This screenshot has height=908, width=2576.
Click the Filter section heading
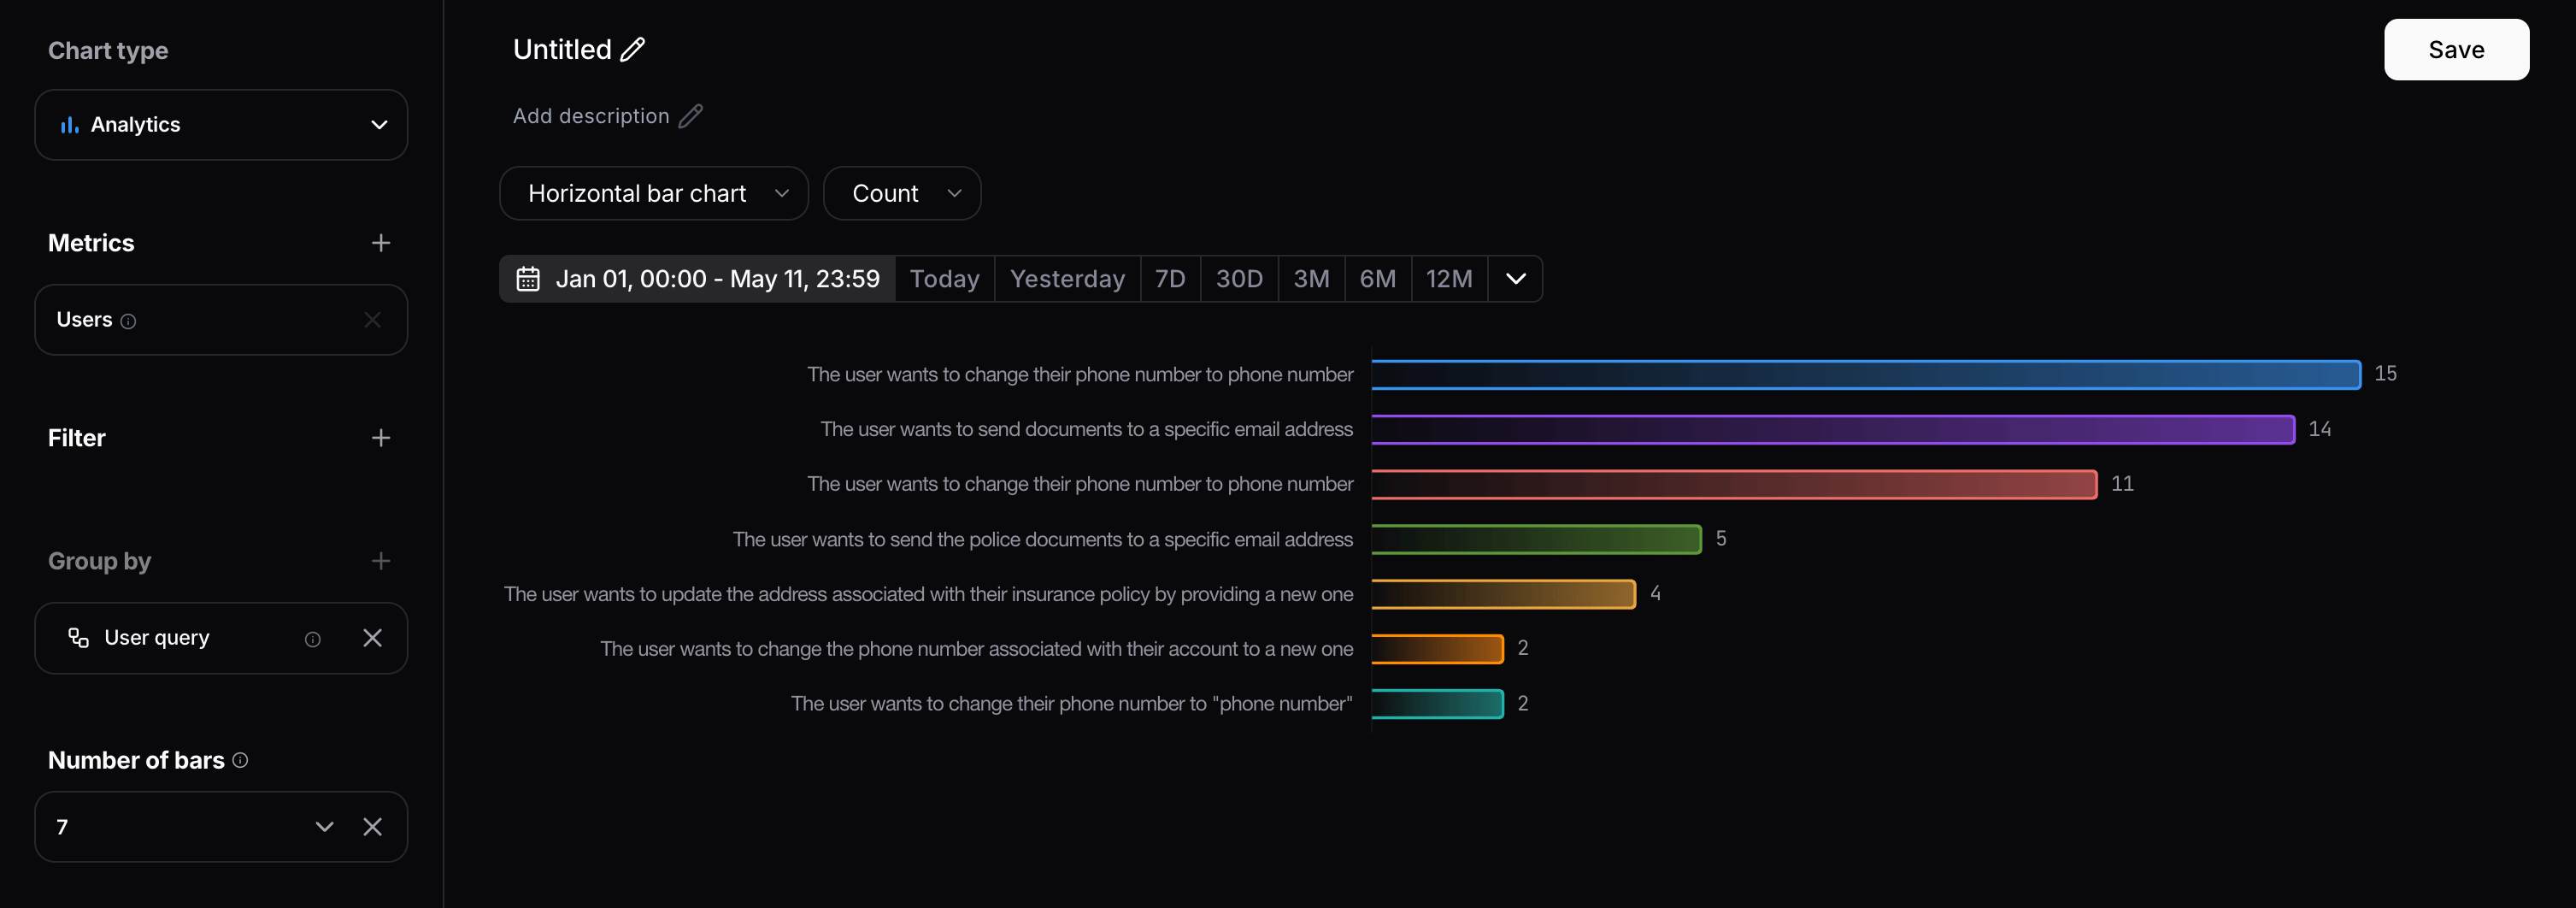pyautogui.click(x=77, y=438)
